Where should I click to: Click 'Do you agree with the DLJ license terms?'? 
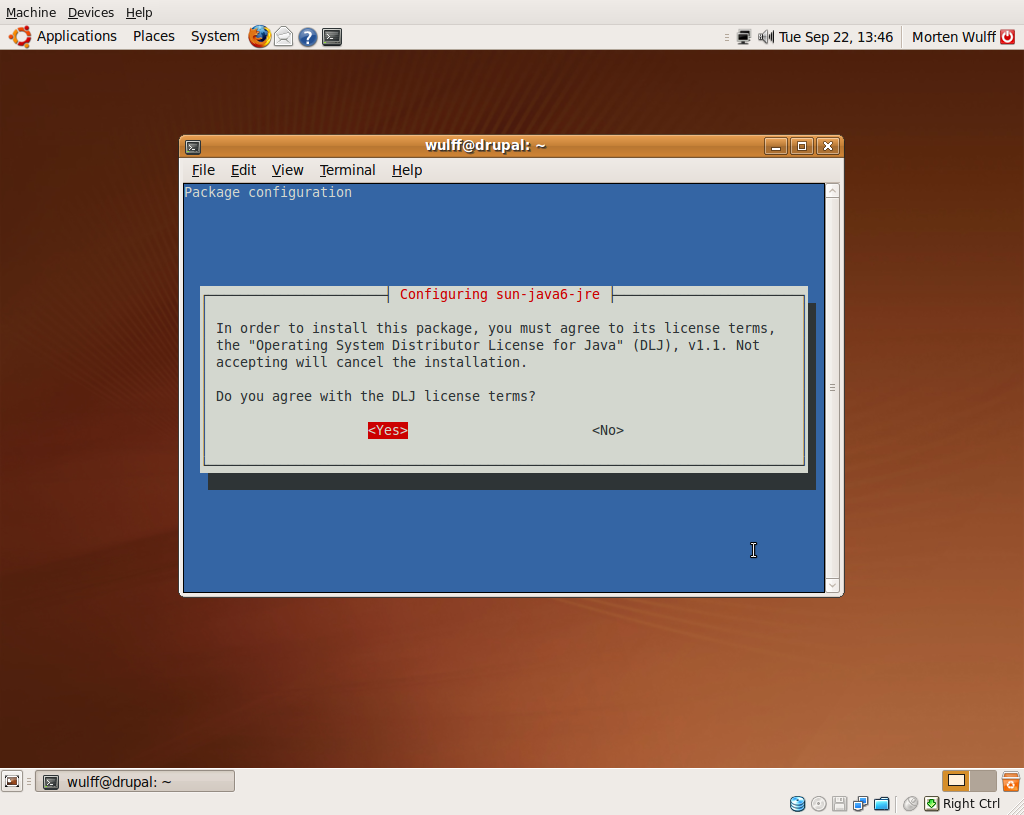tap(376, 396)
